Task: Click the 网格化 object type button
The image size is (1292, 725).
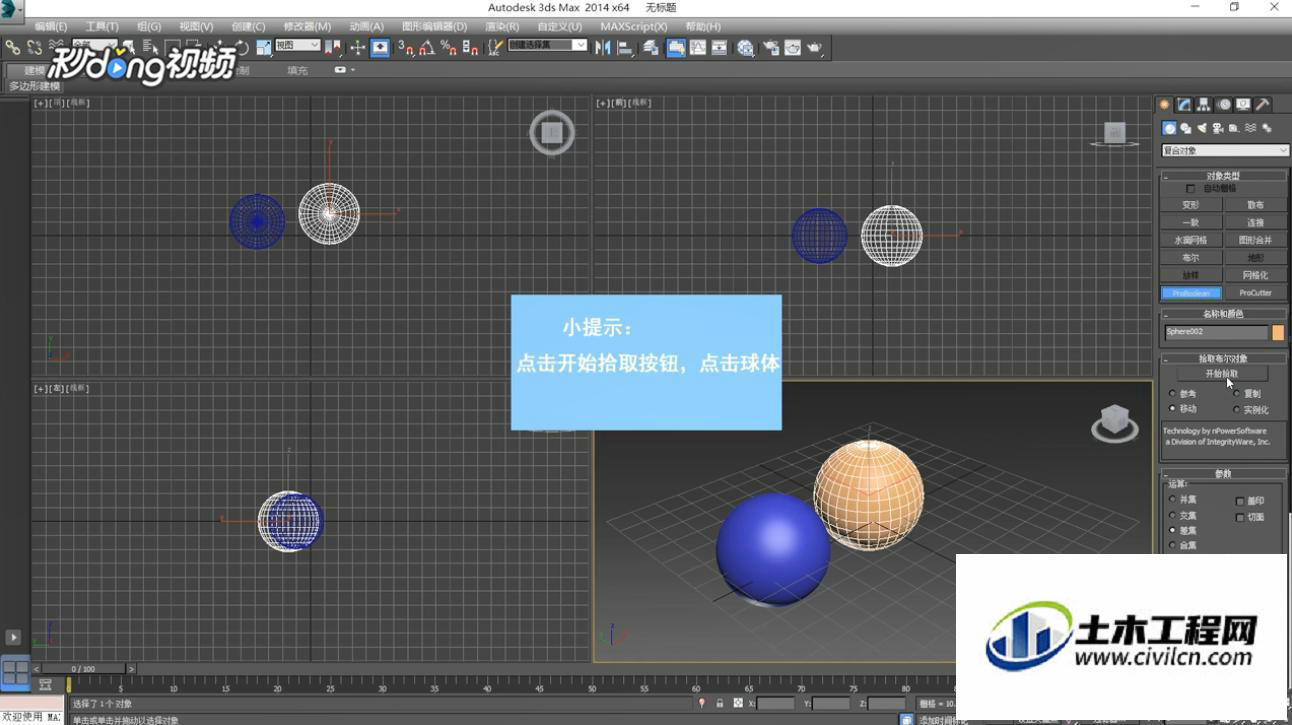Action: pos(1255,275)
